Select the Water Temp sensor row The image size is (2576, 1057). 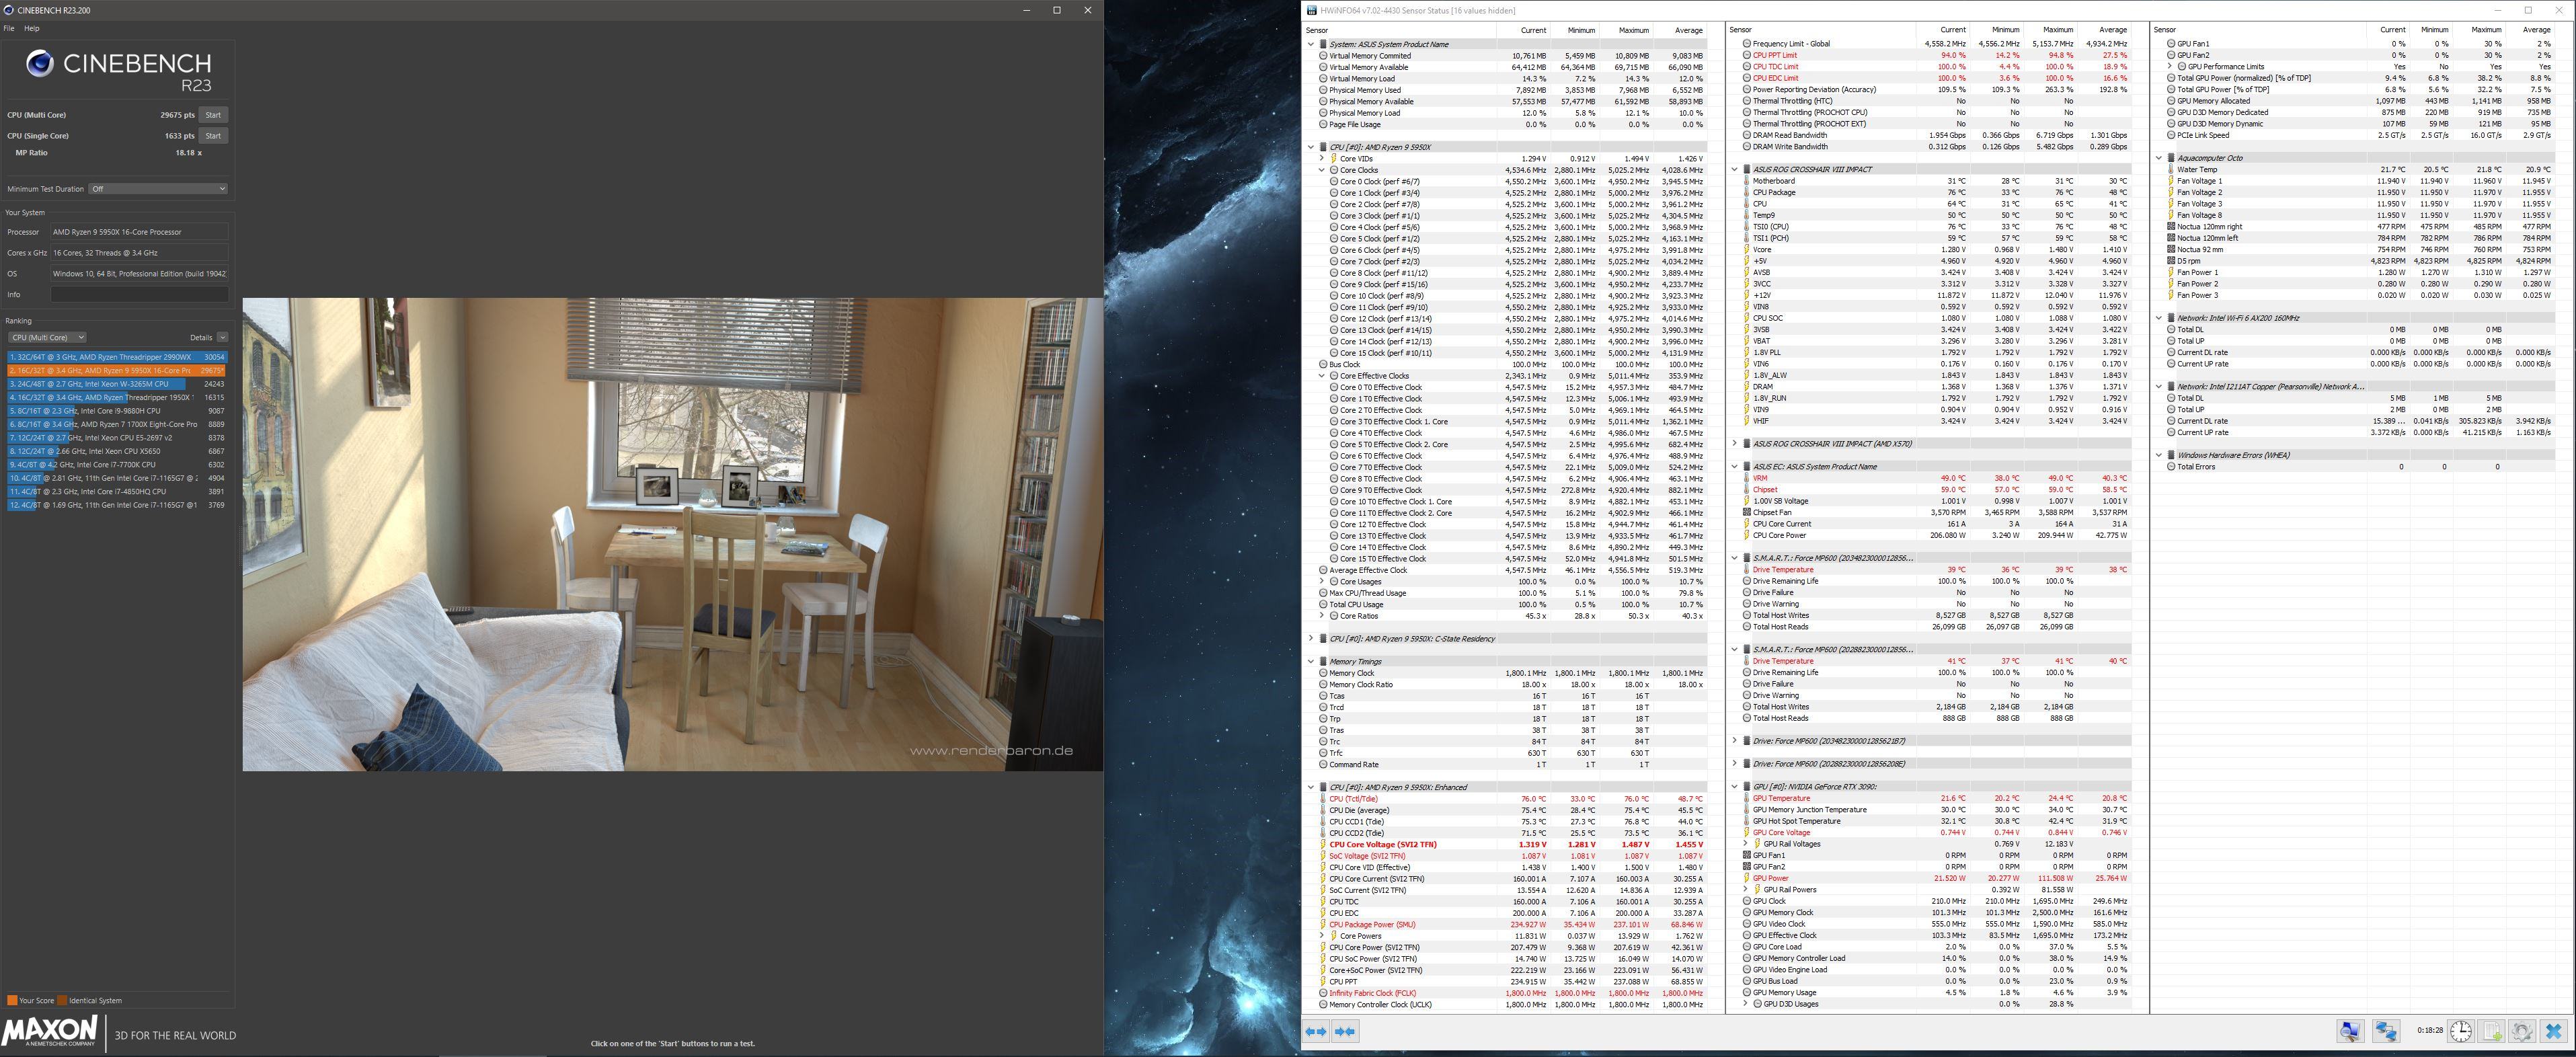click(x=2361, y=170)
